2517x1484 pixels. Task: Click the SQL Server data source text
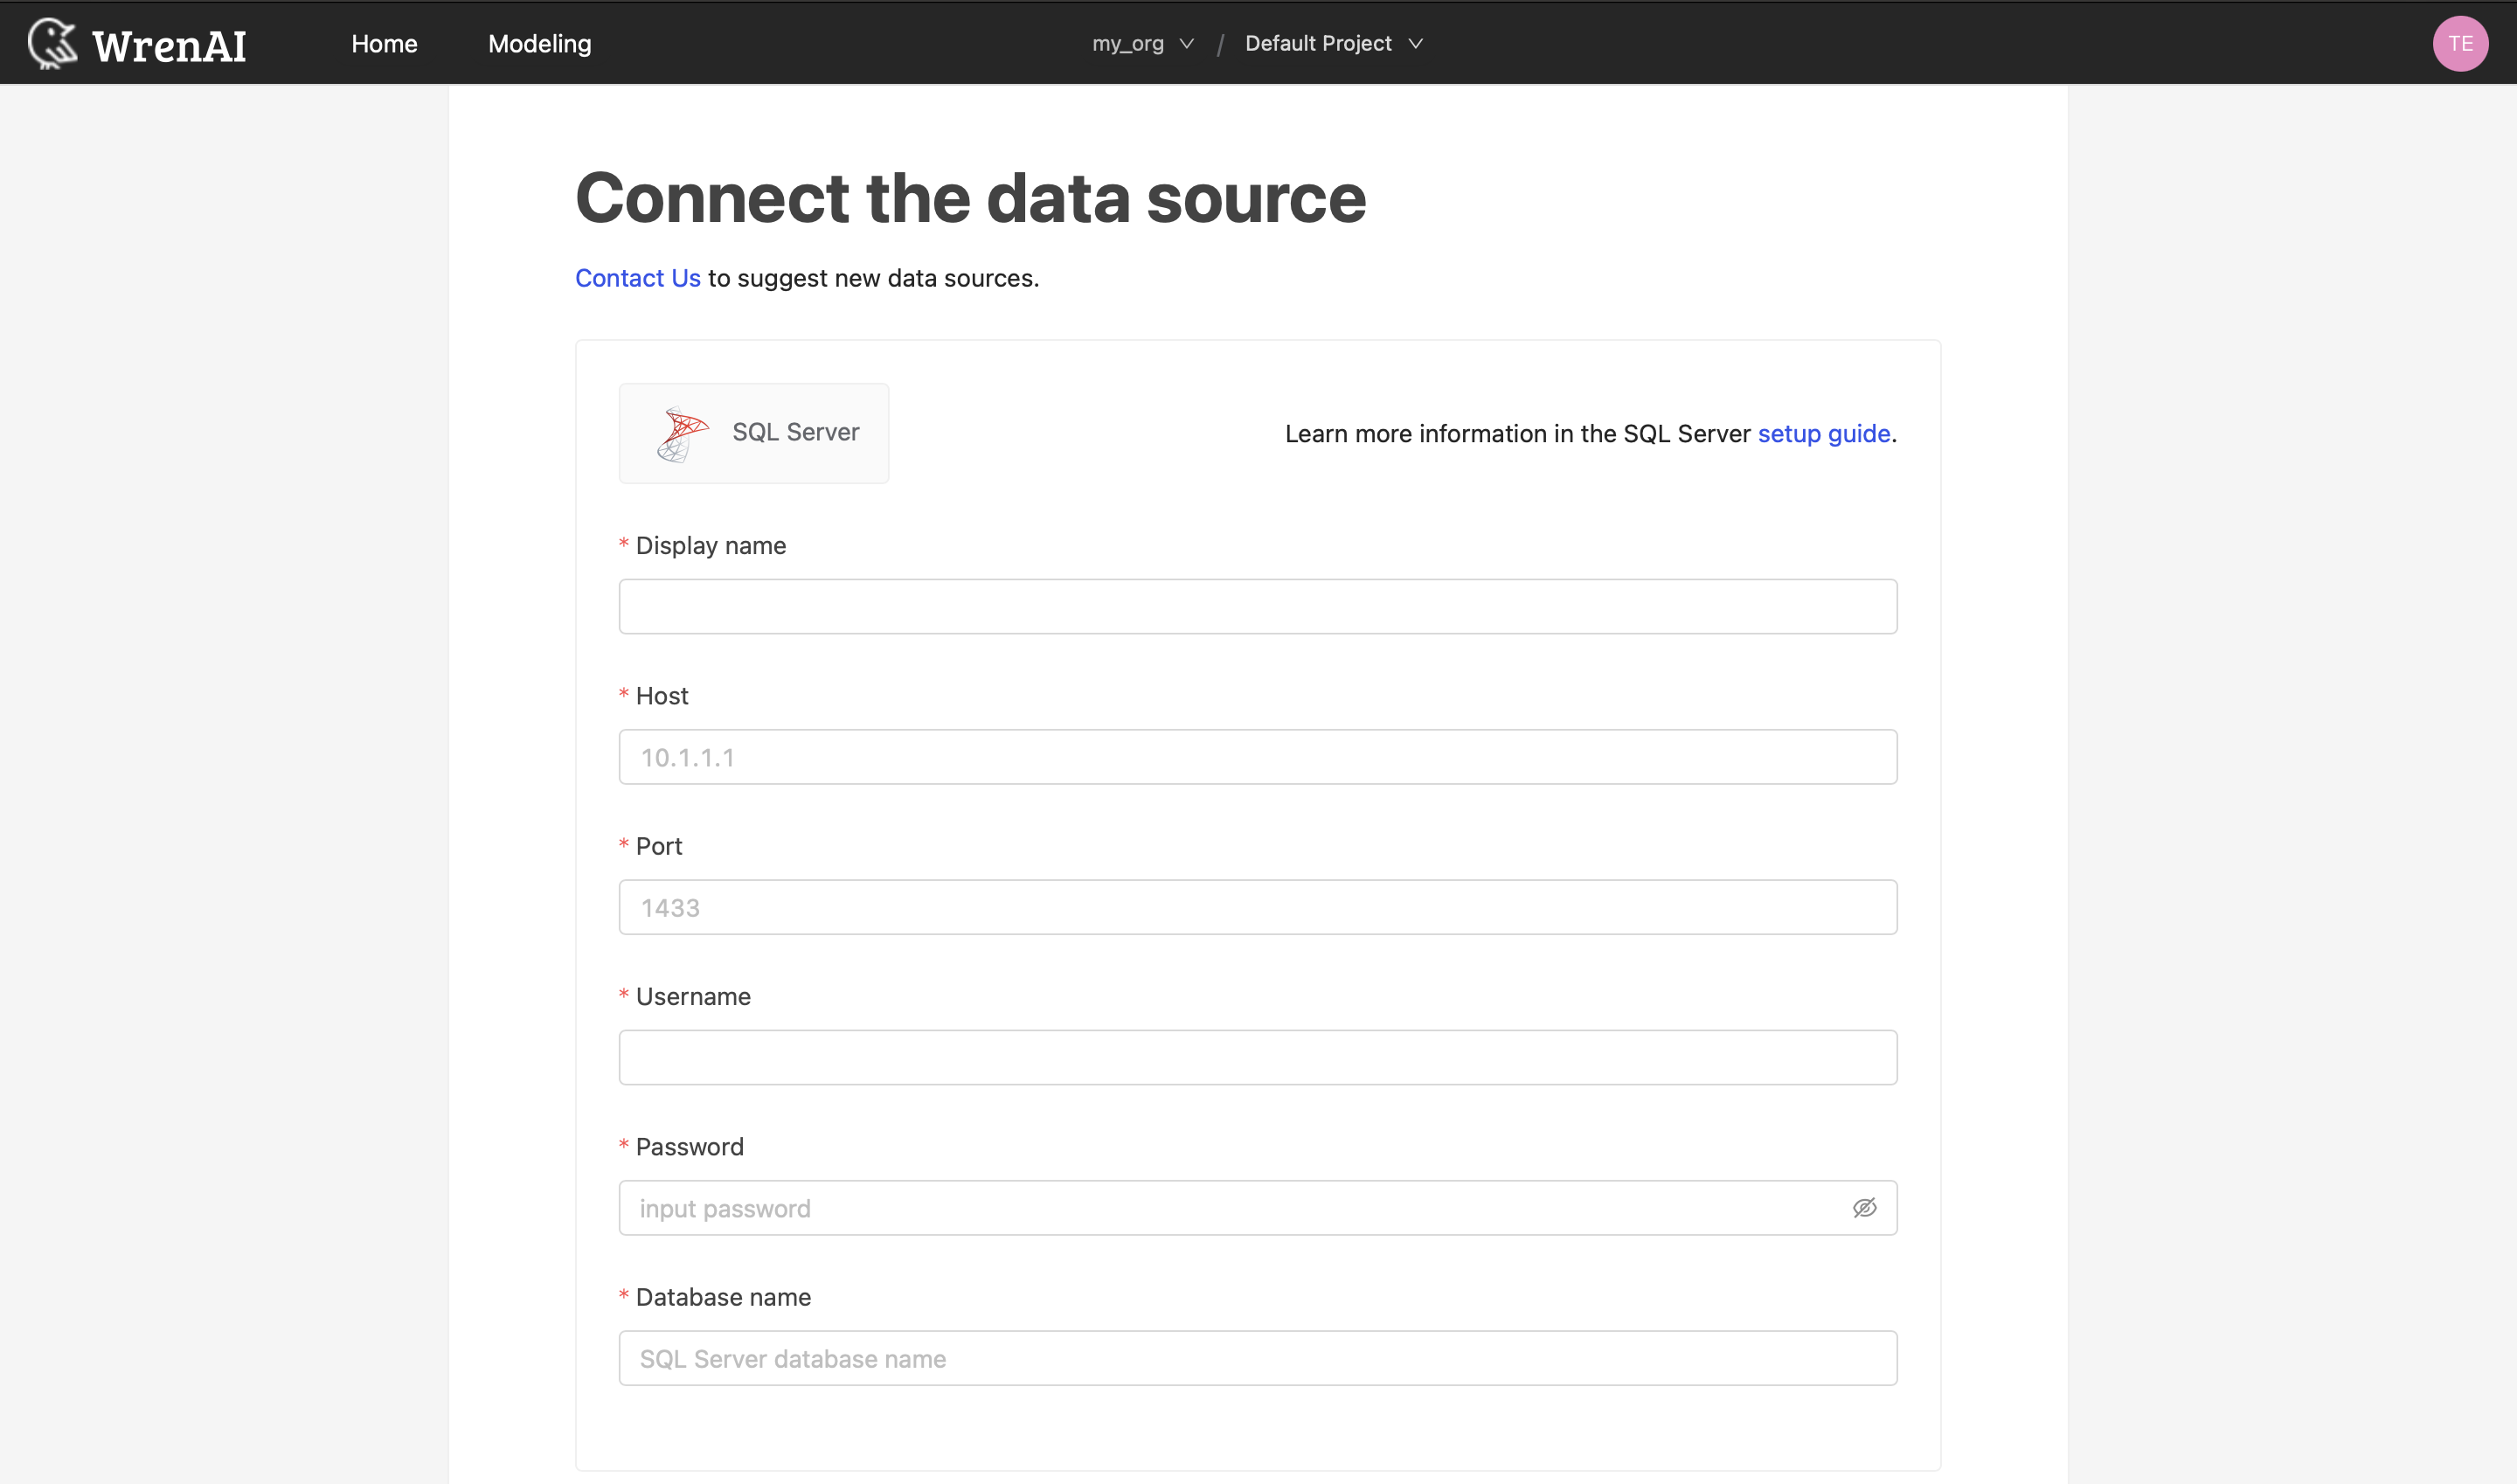[796, 432]
